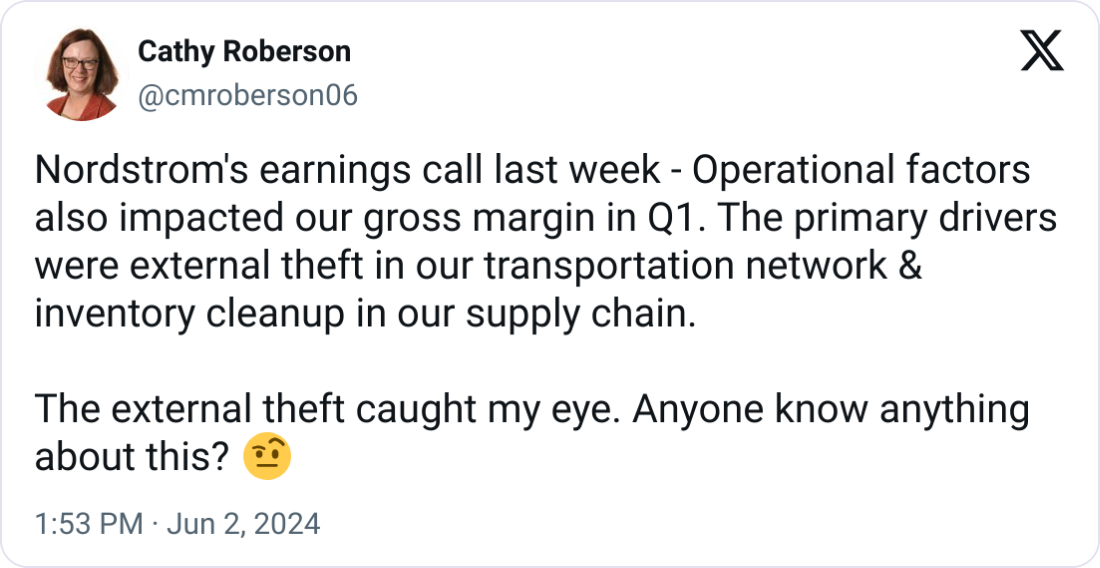The height and width of the screenshot is (568, 1100).
Task: Click the Jun 2, 2024 date
Action: coord(245,524)
